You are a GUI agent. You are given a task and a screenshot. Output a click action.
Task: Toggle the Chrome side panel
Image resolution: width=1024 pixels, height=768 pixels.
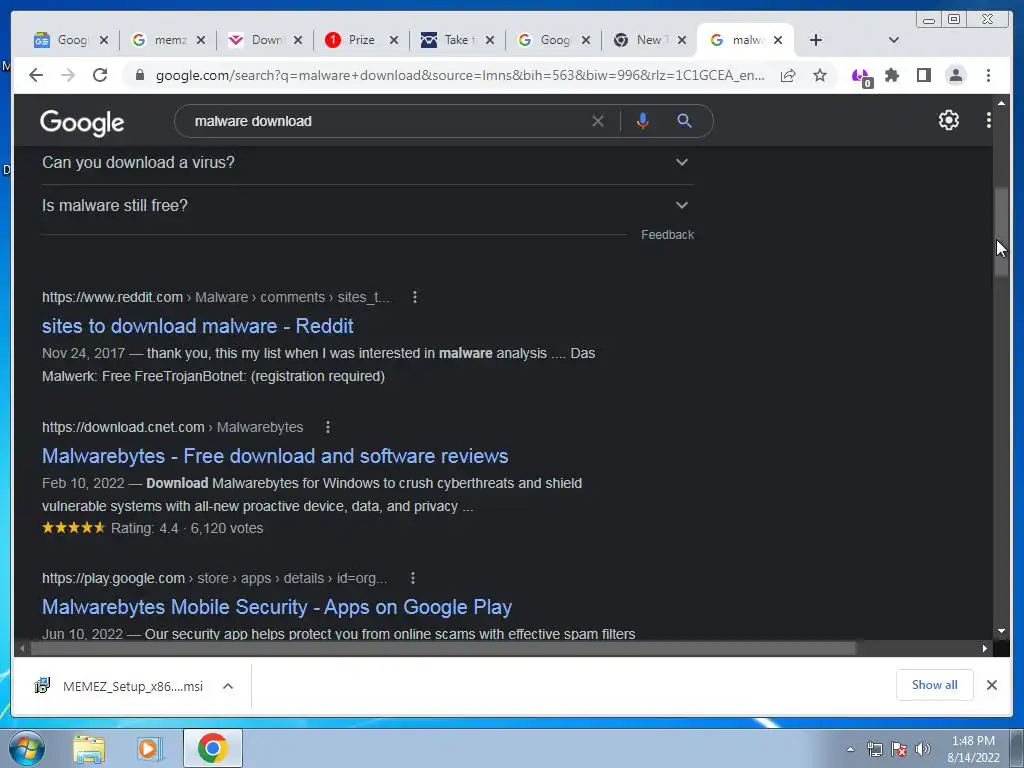[923, 75]
